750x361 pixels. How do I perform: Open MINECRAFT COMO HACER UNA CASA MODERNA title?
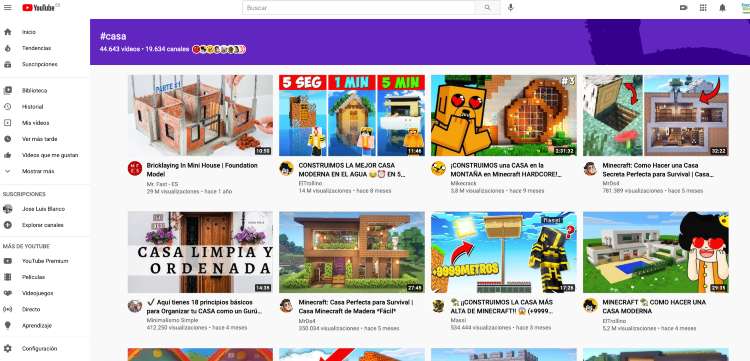point(654,307)
